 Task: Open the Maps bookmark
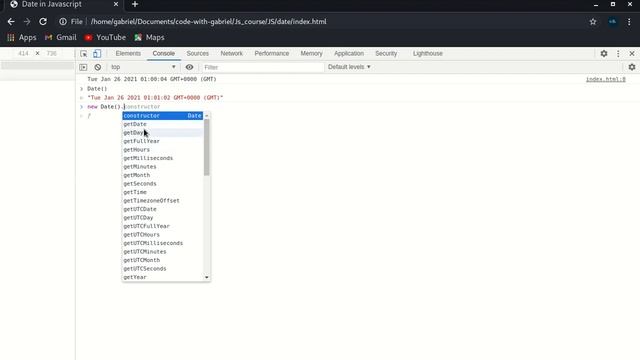point(149,37)
